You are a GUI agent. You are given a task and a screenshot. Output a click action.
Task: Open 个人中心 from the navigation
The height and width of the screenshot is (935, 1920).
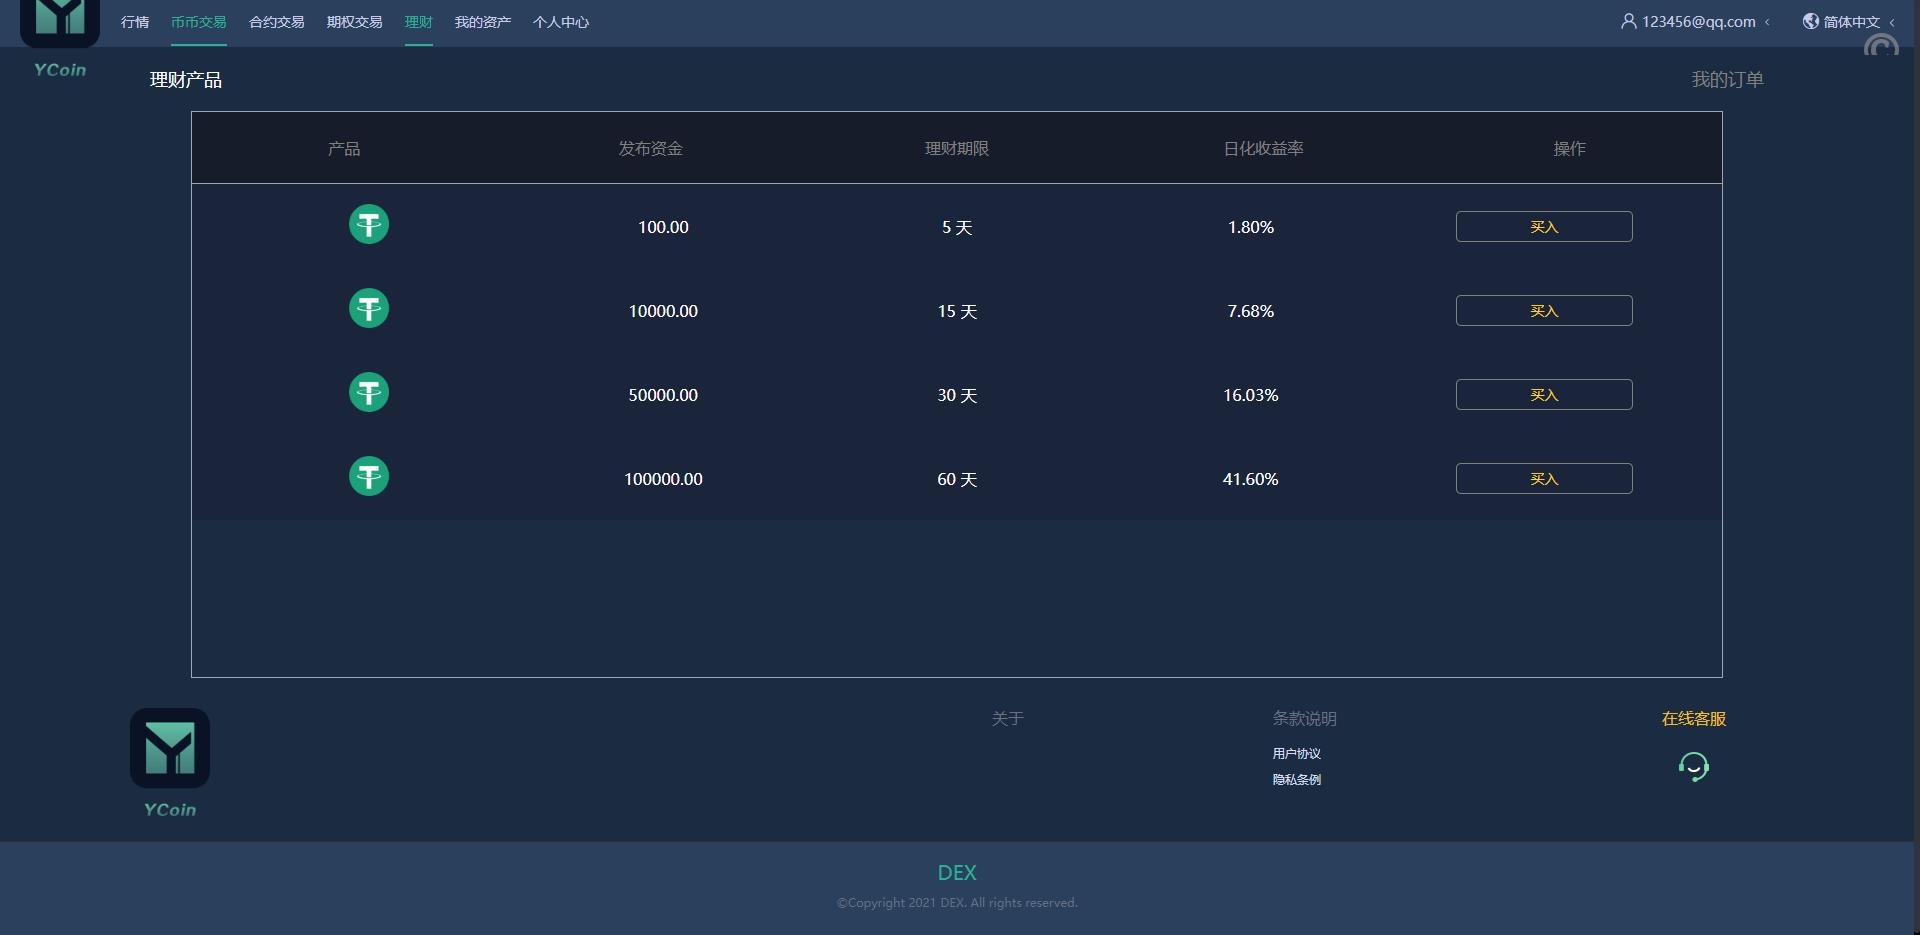click(561, 22)
